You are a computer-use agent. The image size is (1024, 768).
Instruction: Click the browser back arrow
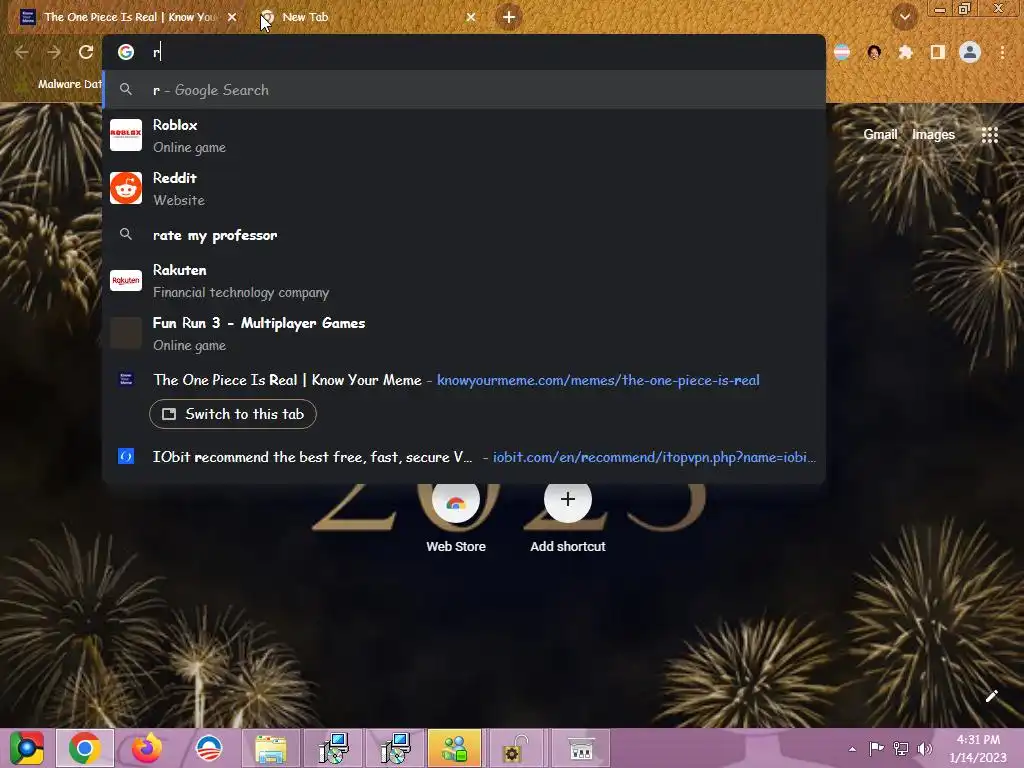pos(22,52)
